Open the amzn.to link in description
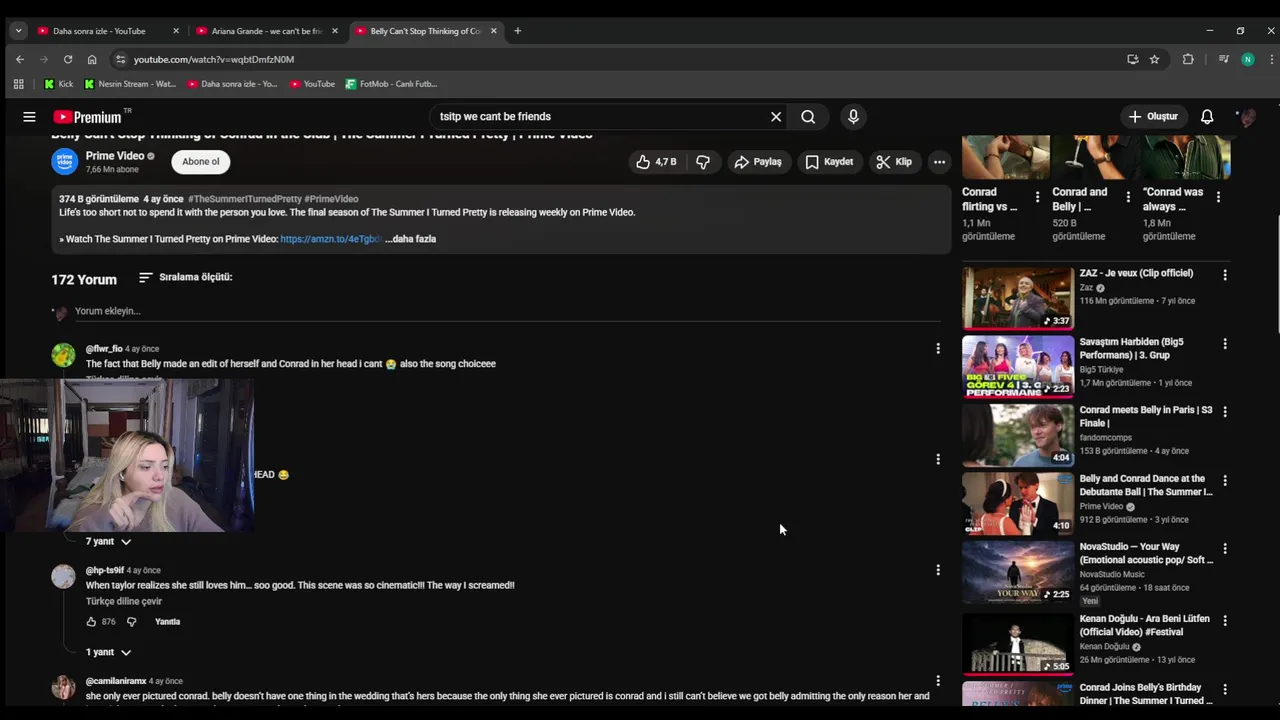The image size is (1280, 720). pyautogui.click(x=330, y=239)
